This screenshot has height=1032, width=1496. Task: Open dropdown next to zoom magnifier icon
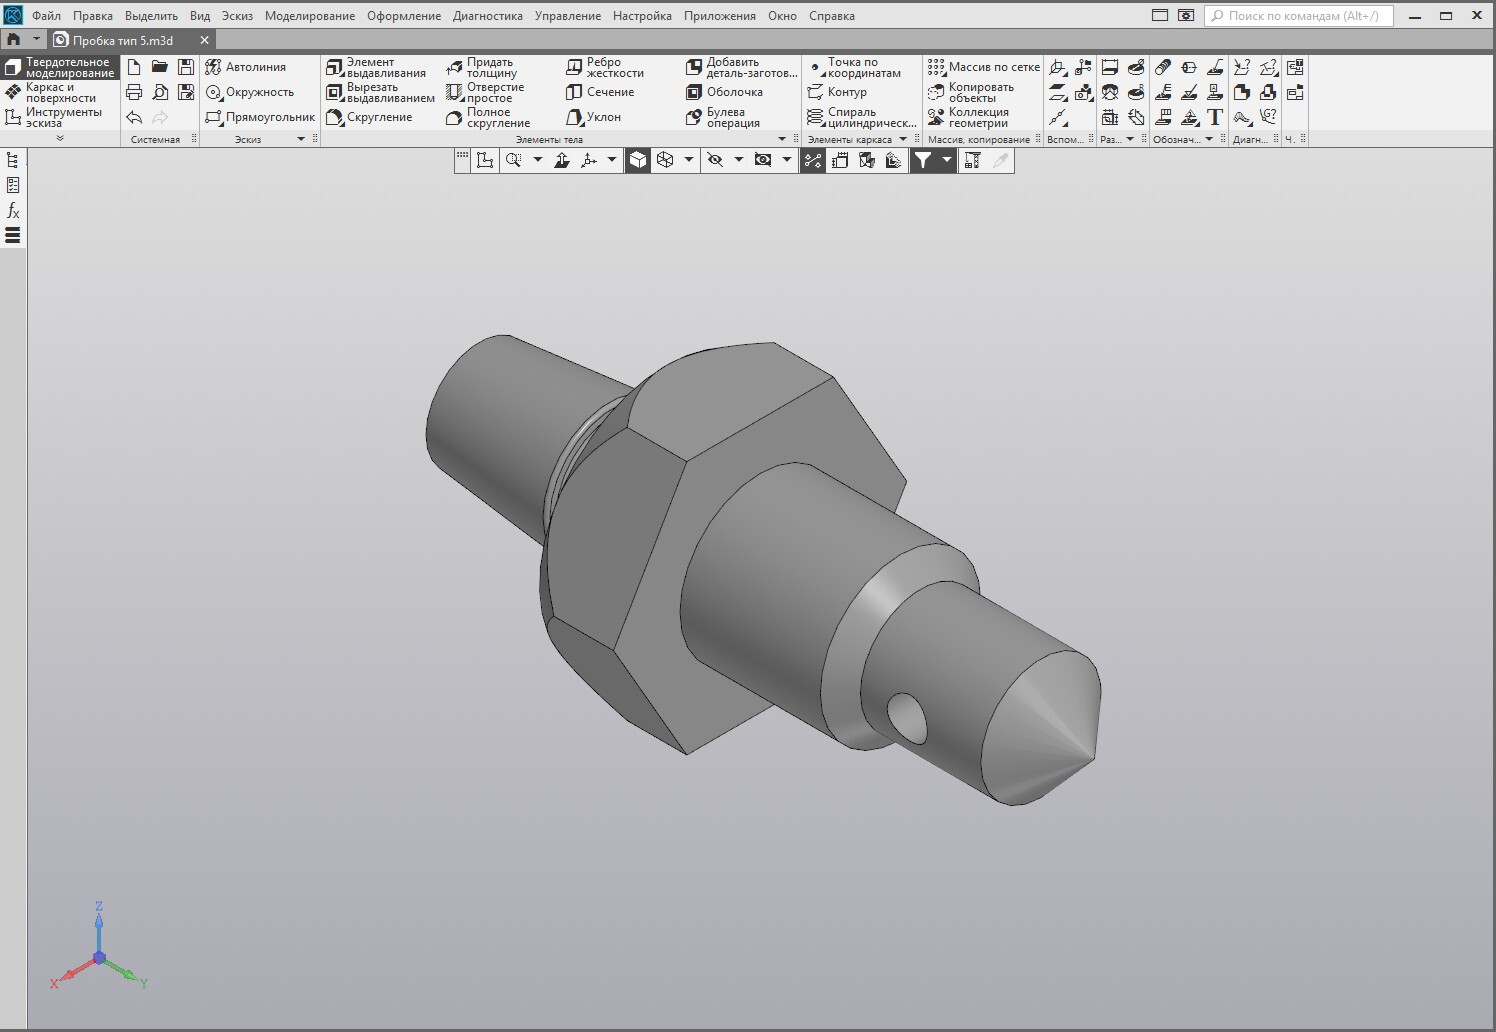point(537,160)
